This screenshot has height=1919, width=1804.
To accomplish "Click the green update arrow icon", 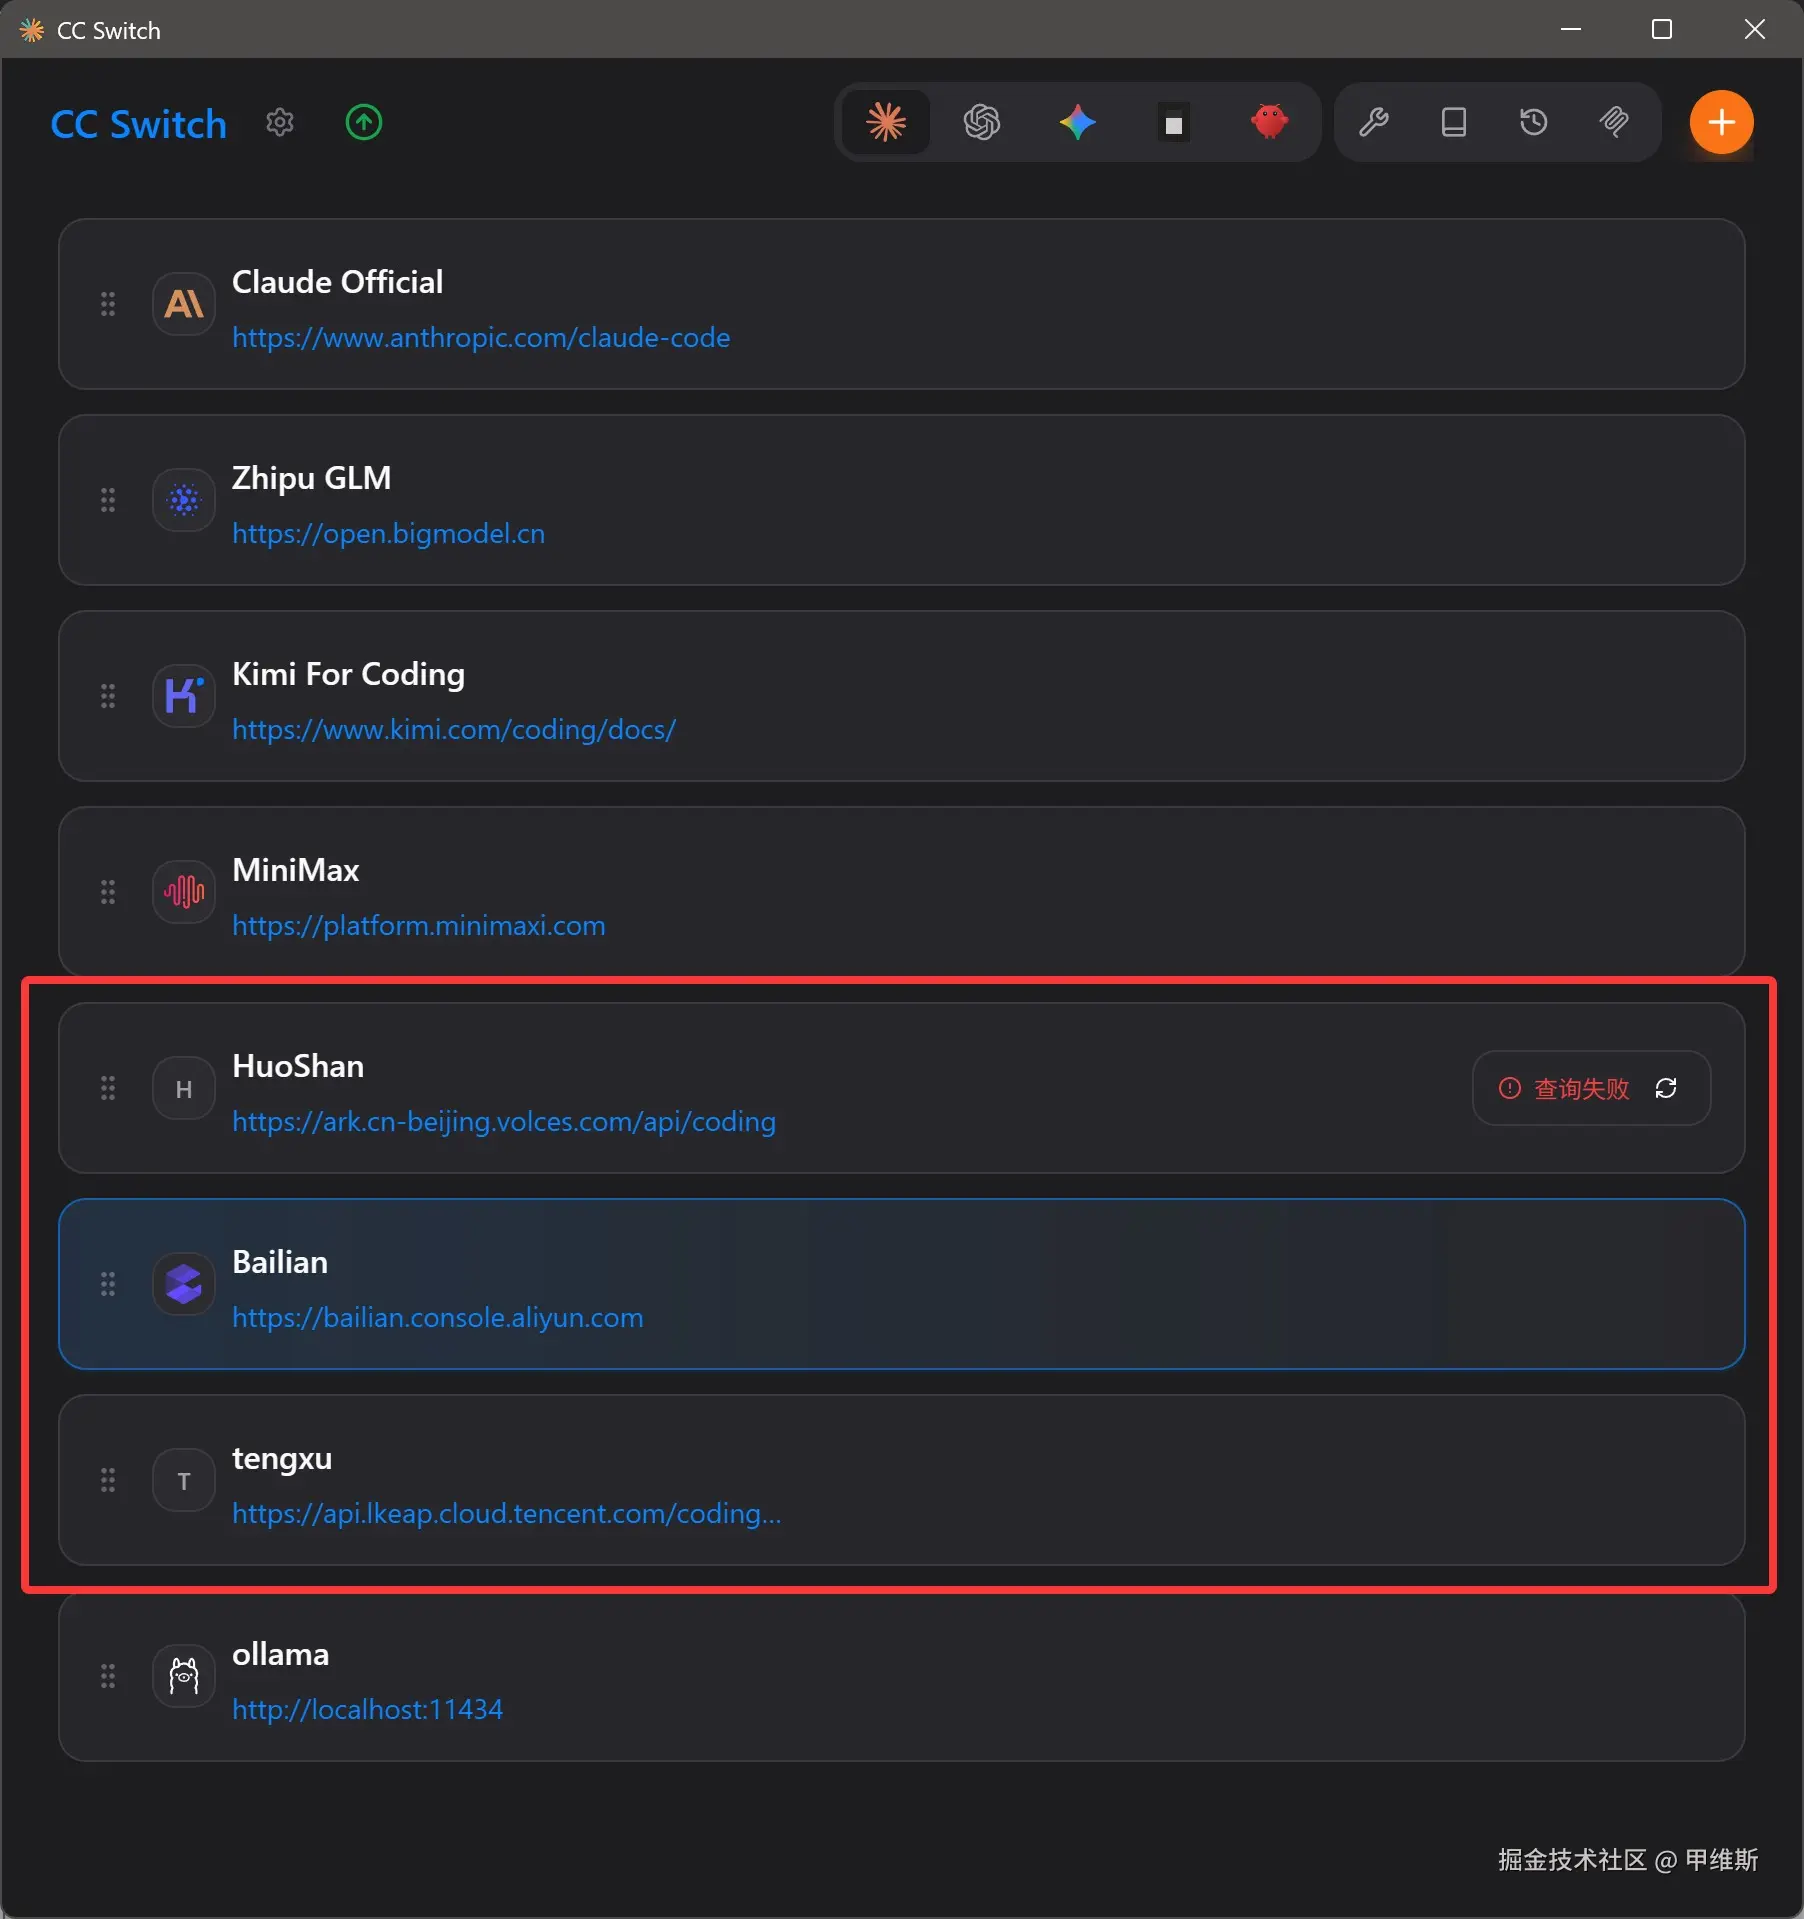I will coord(364,123).
